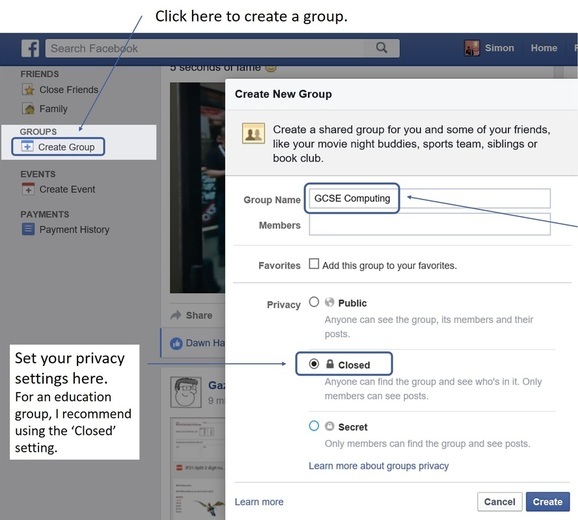Open Create Event link

(67, 189)
